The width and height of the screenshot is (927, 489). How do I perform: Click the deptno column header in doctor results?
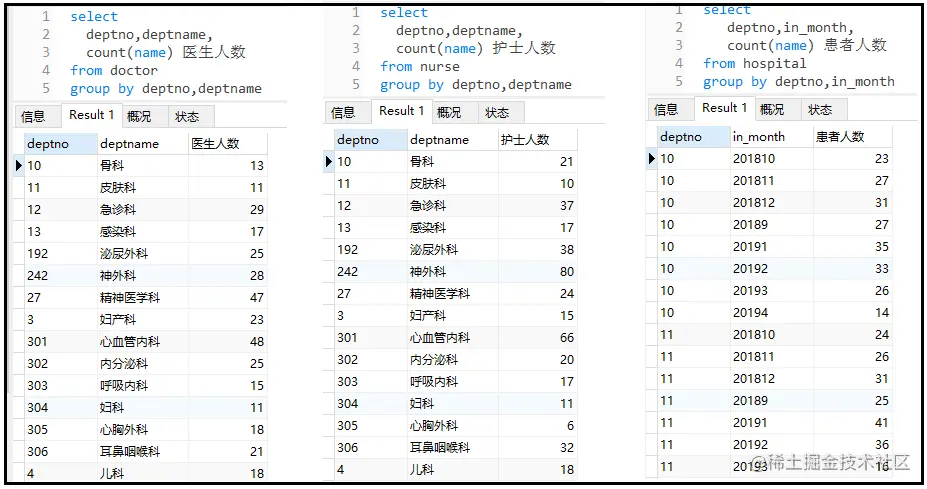(60, 144)
